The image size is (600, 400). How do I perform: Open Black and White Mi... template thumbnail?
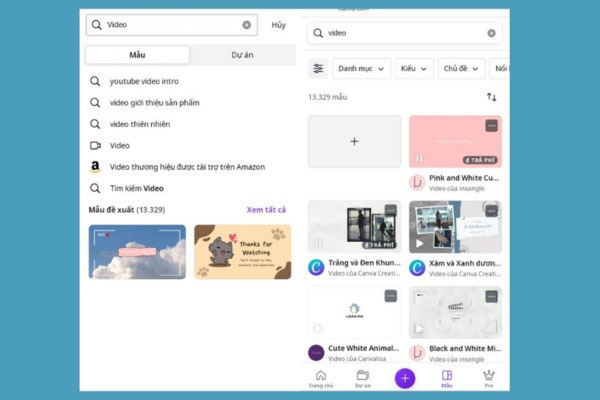click(x=455, y=312)
